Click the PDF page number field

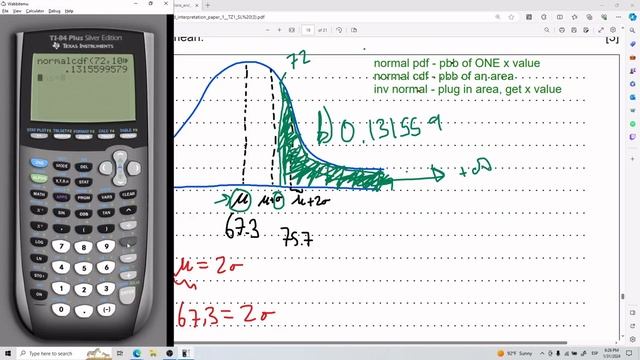click(x=308, y=30)
